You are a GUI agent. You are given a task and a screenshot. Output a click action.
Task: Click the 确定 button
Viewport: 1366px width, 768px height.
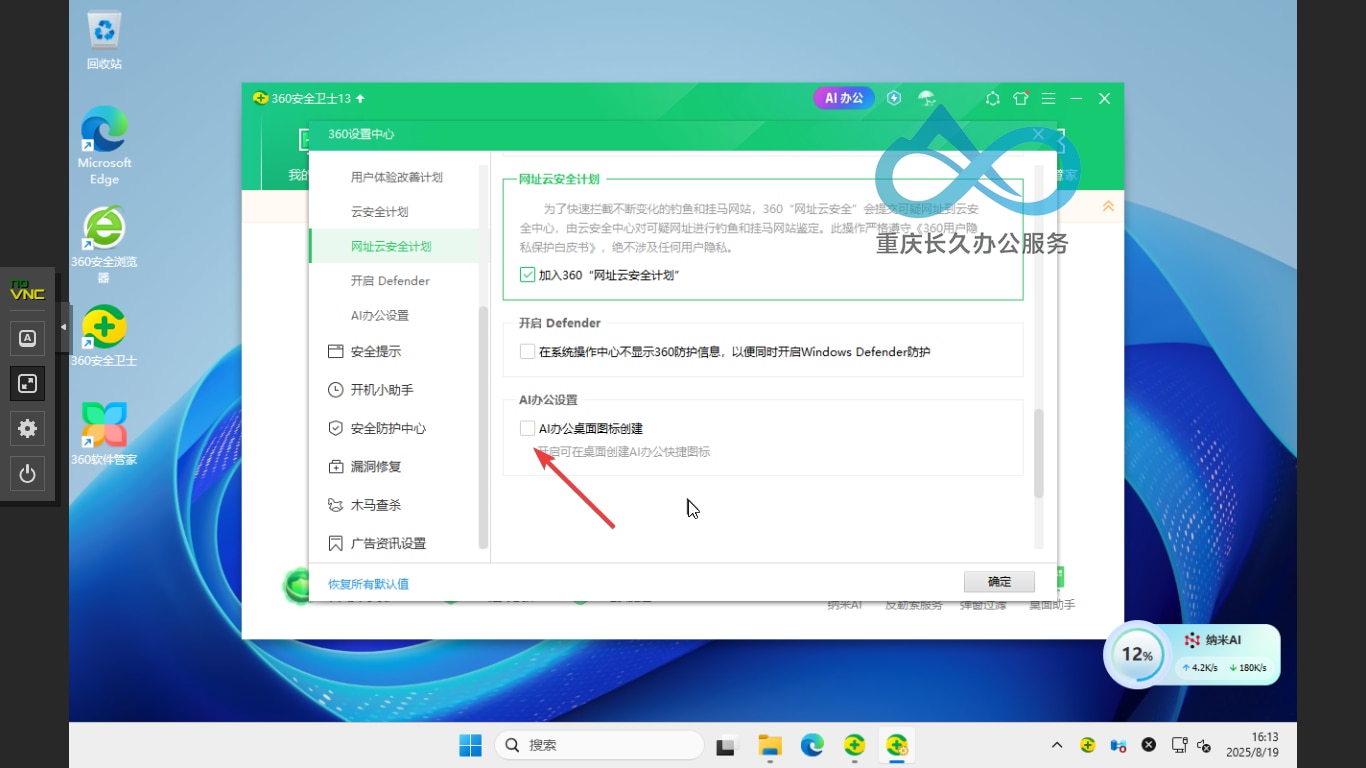[999, 582]
